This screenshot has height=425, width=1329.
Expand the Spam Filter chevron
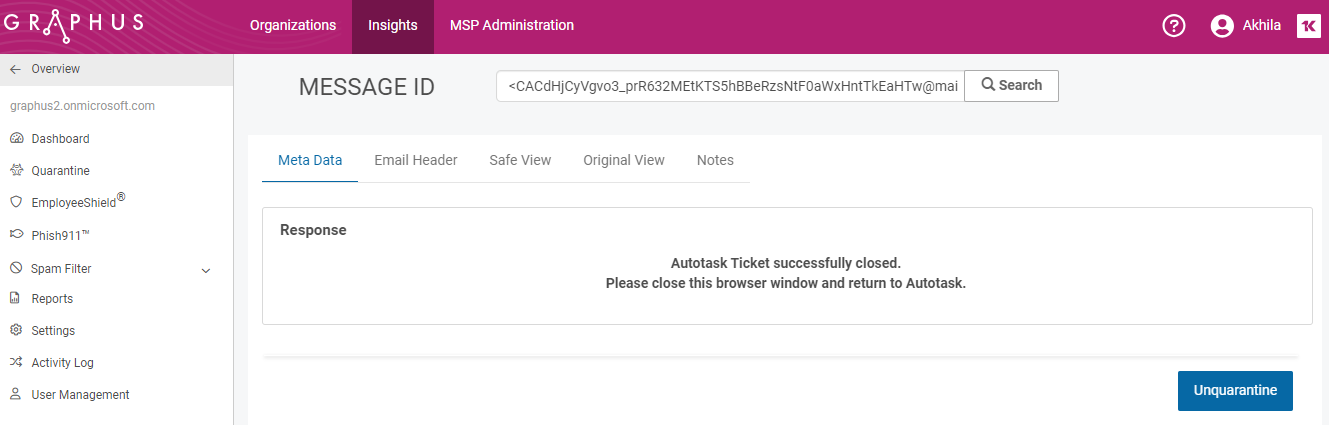coord(206,270)
